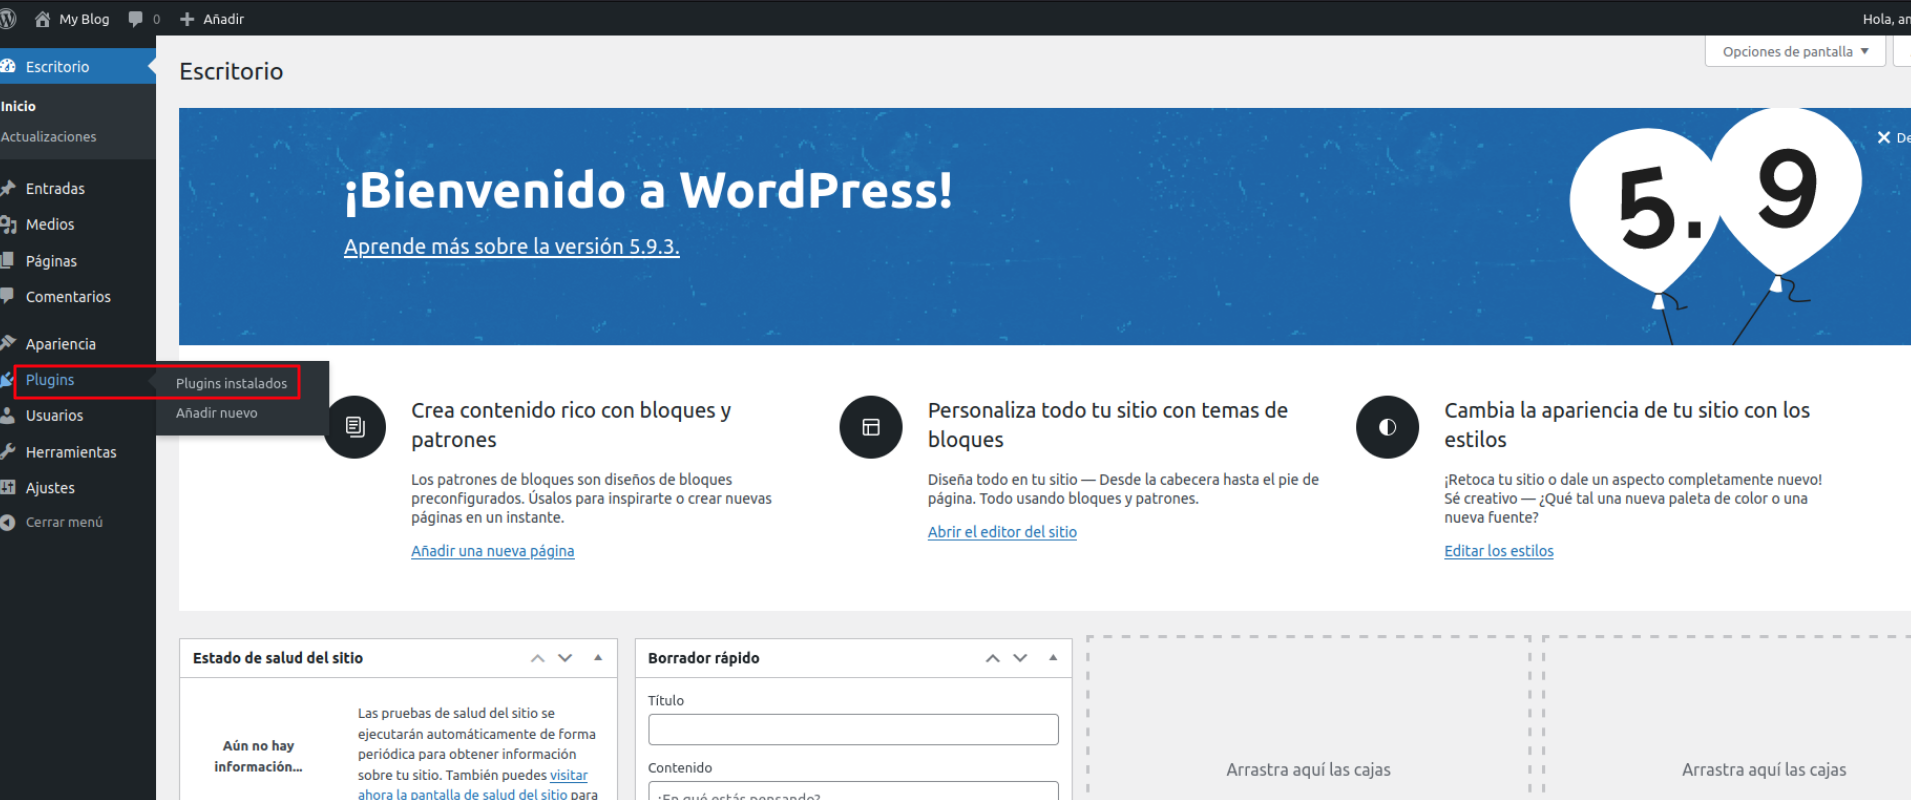This screenshot has height=800, width=1911.
Task: Click the Plugins plug icon
Action: tap(8, 380)
